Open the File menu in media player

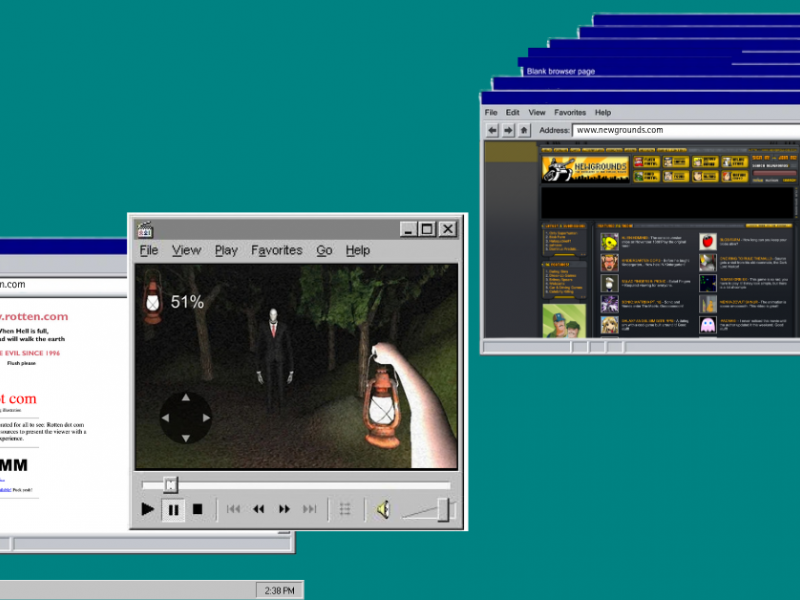(149, 251)
